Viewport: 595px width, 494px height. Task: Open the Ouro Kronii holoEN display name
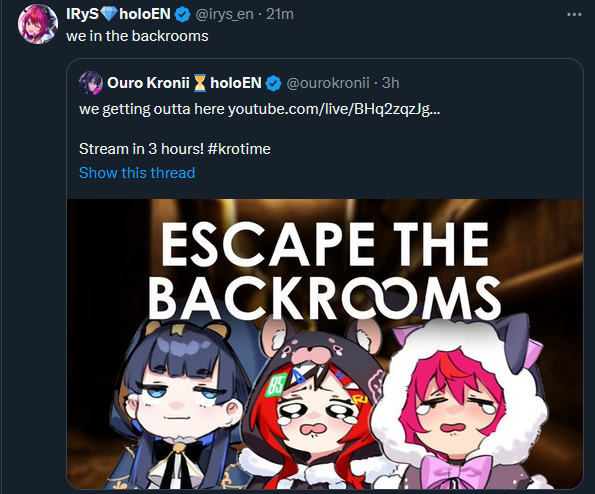pyautogui.click(x=184, y=83)
